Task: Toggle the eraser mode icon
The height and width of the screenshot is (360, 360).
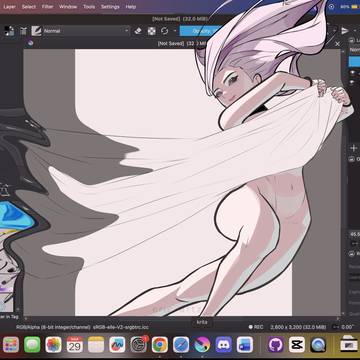Action: (x=138, y=31)
